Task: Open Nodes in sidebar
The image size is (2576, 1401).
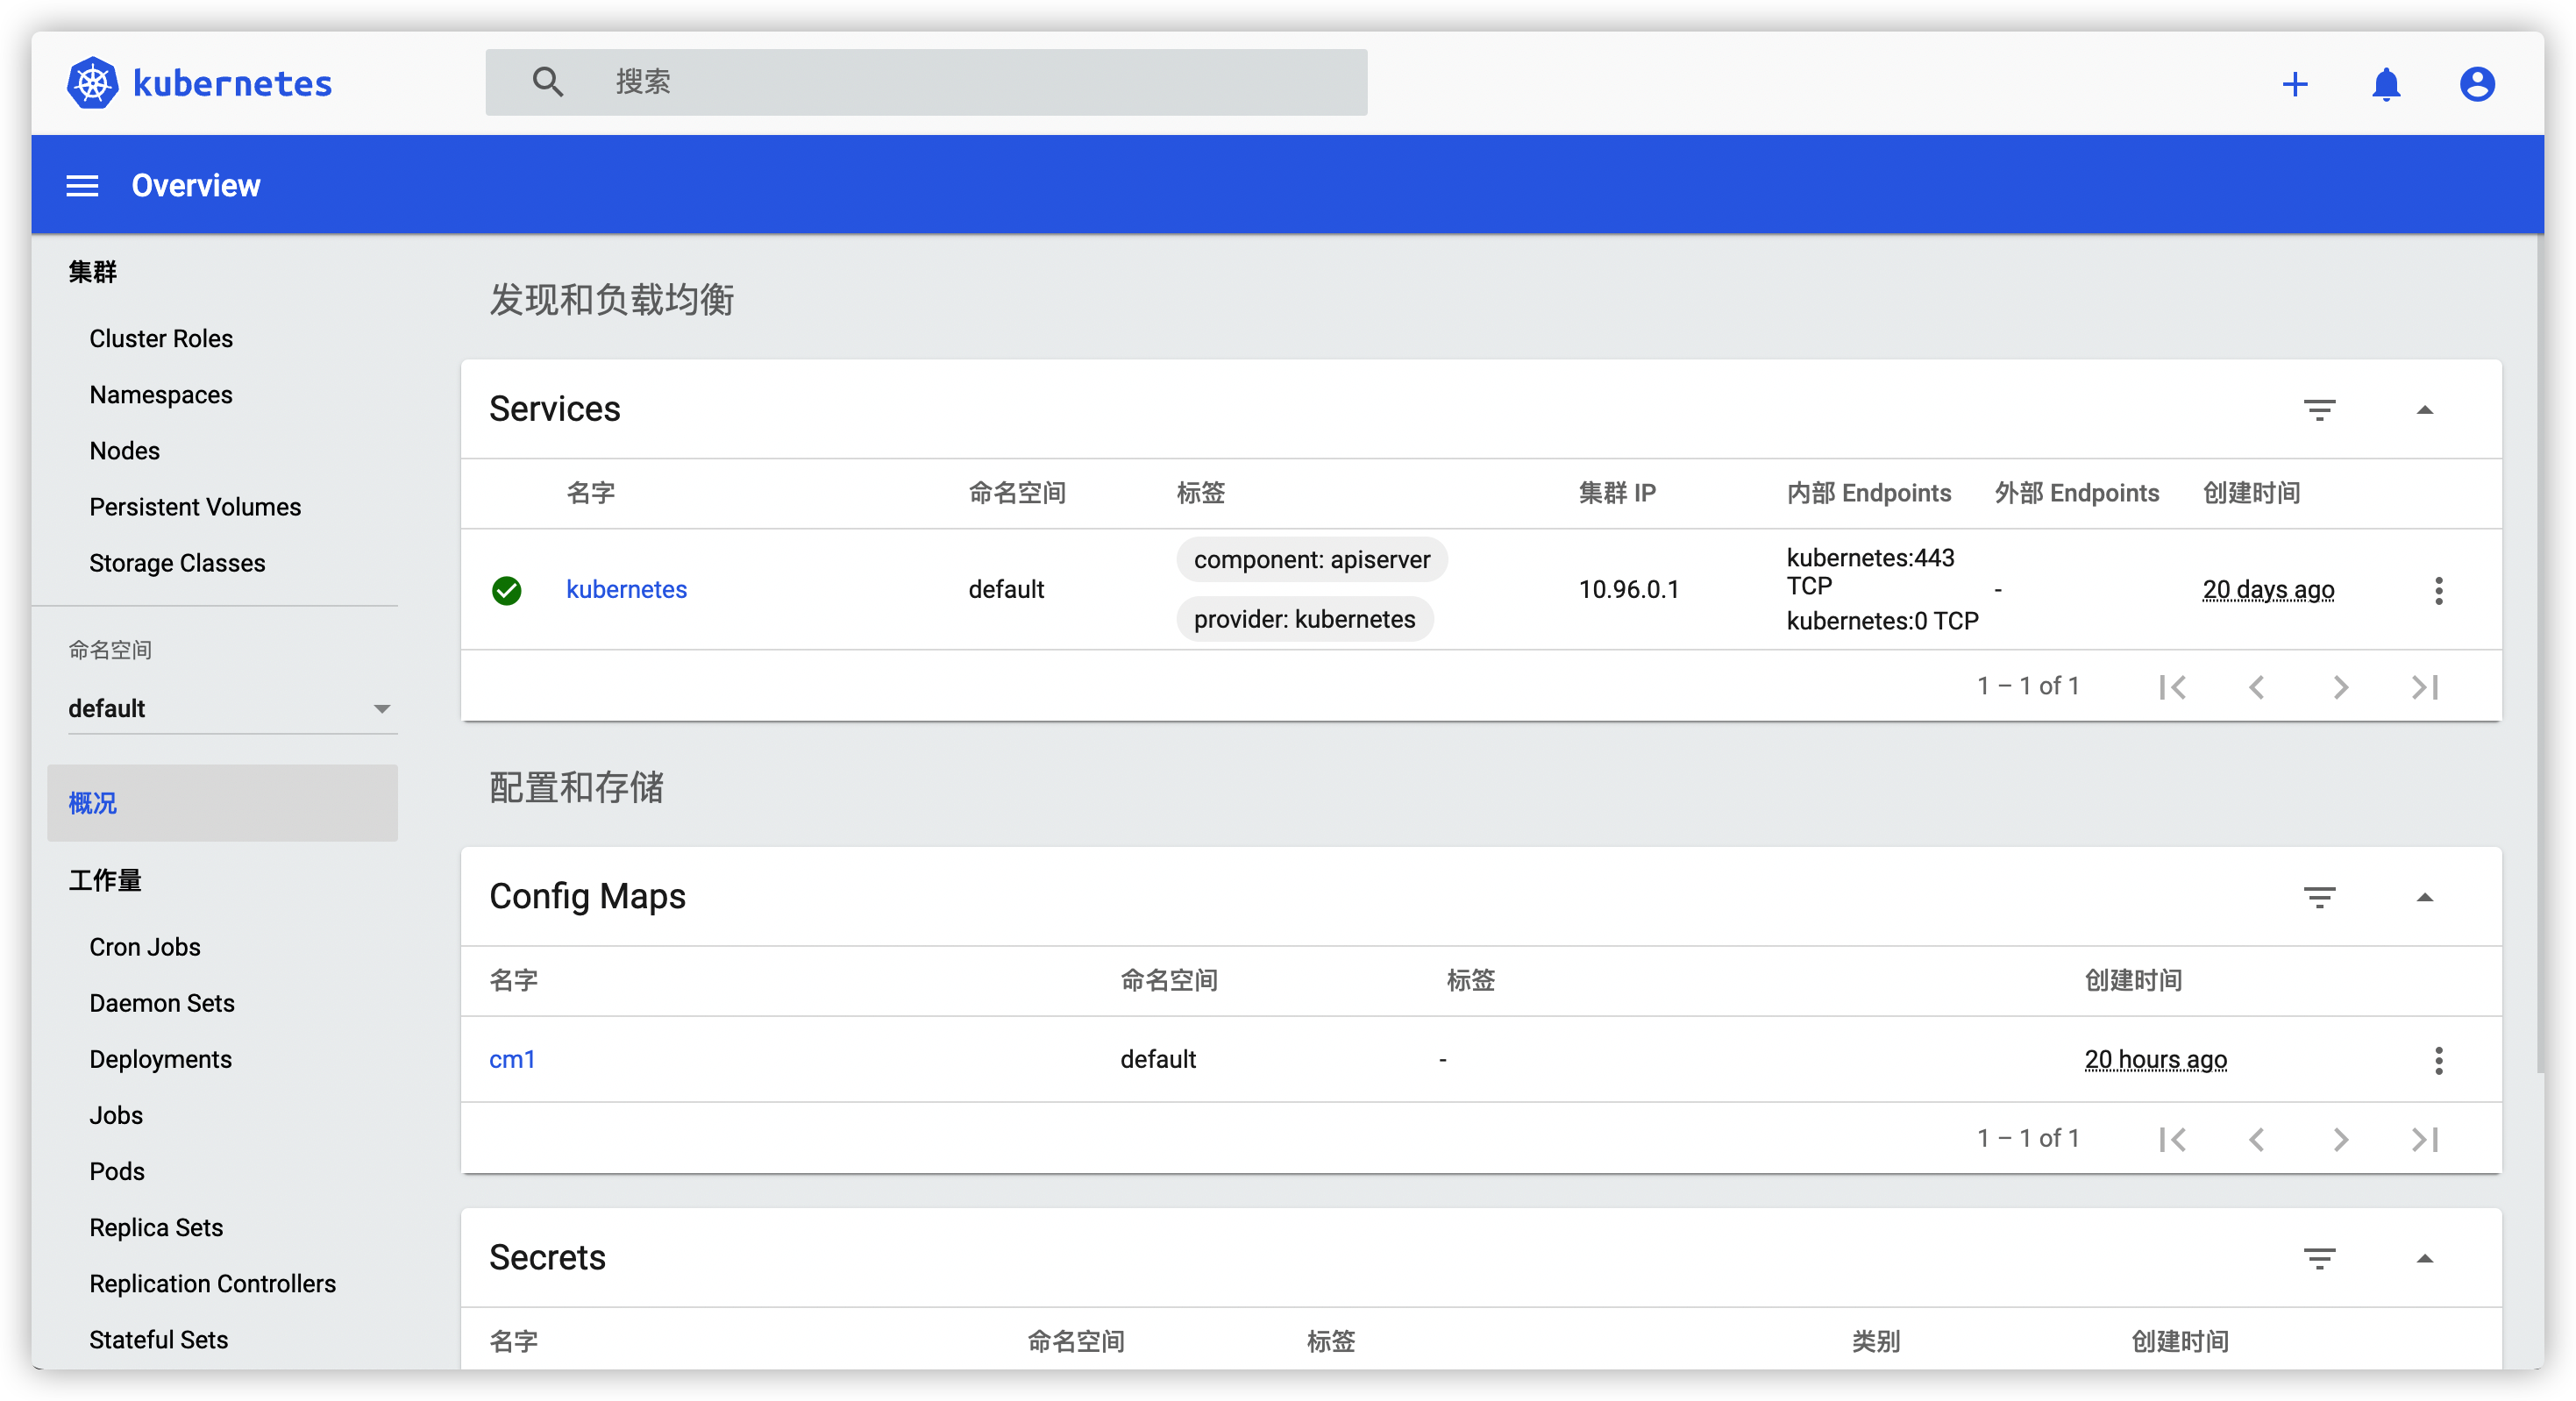Action: (x=125, y=451)
